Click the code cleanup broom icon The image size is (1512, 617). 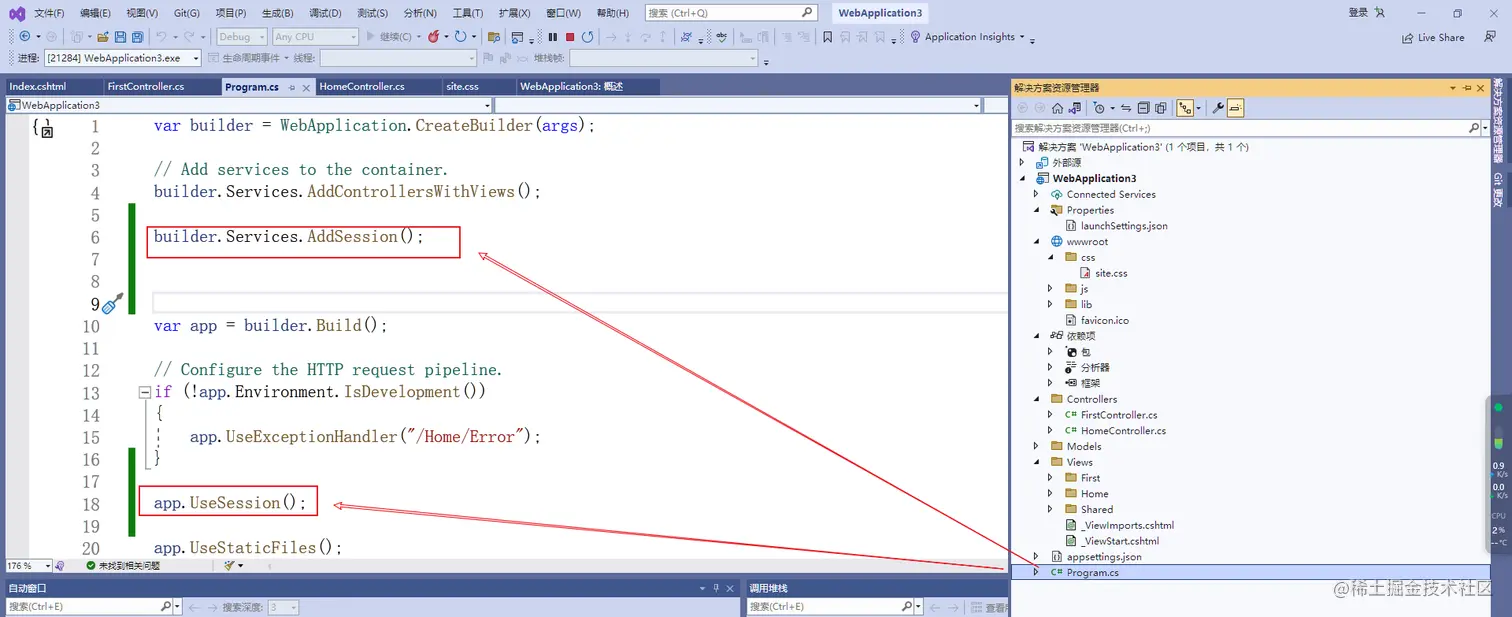[231, 565]
